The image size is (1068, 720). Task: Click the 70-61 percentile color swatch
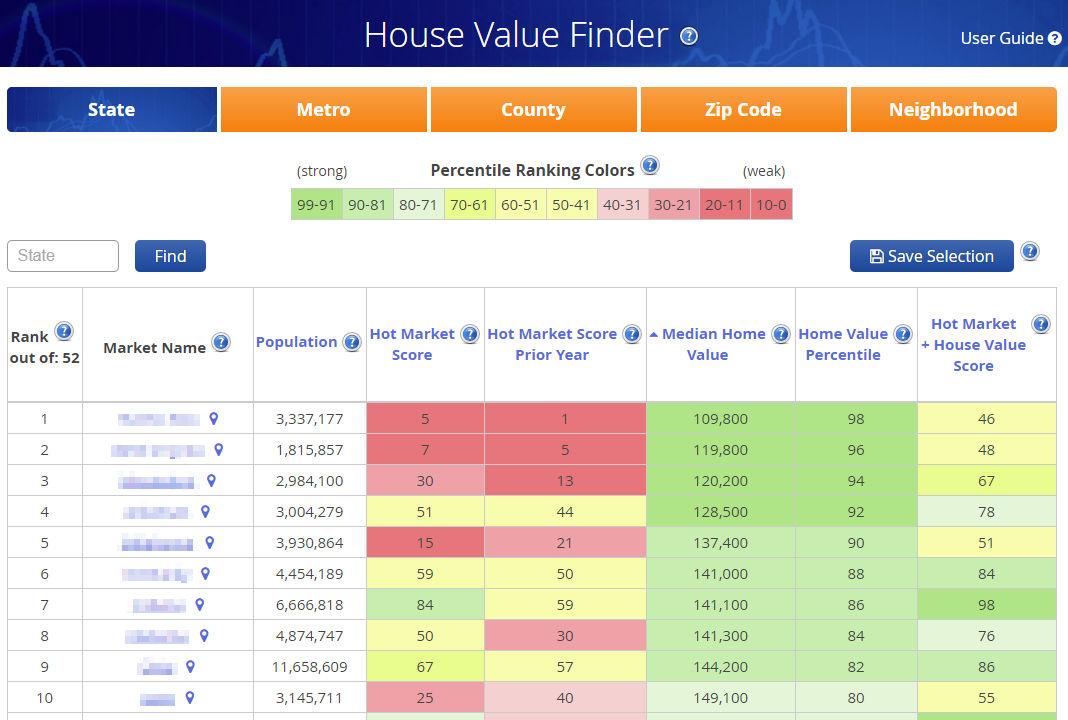tap(469, 204)
